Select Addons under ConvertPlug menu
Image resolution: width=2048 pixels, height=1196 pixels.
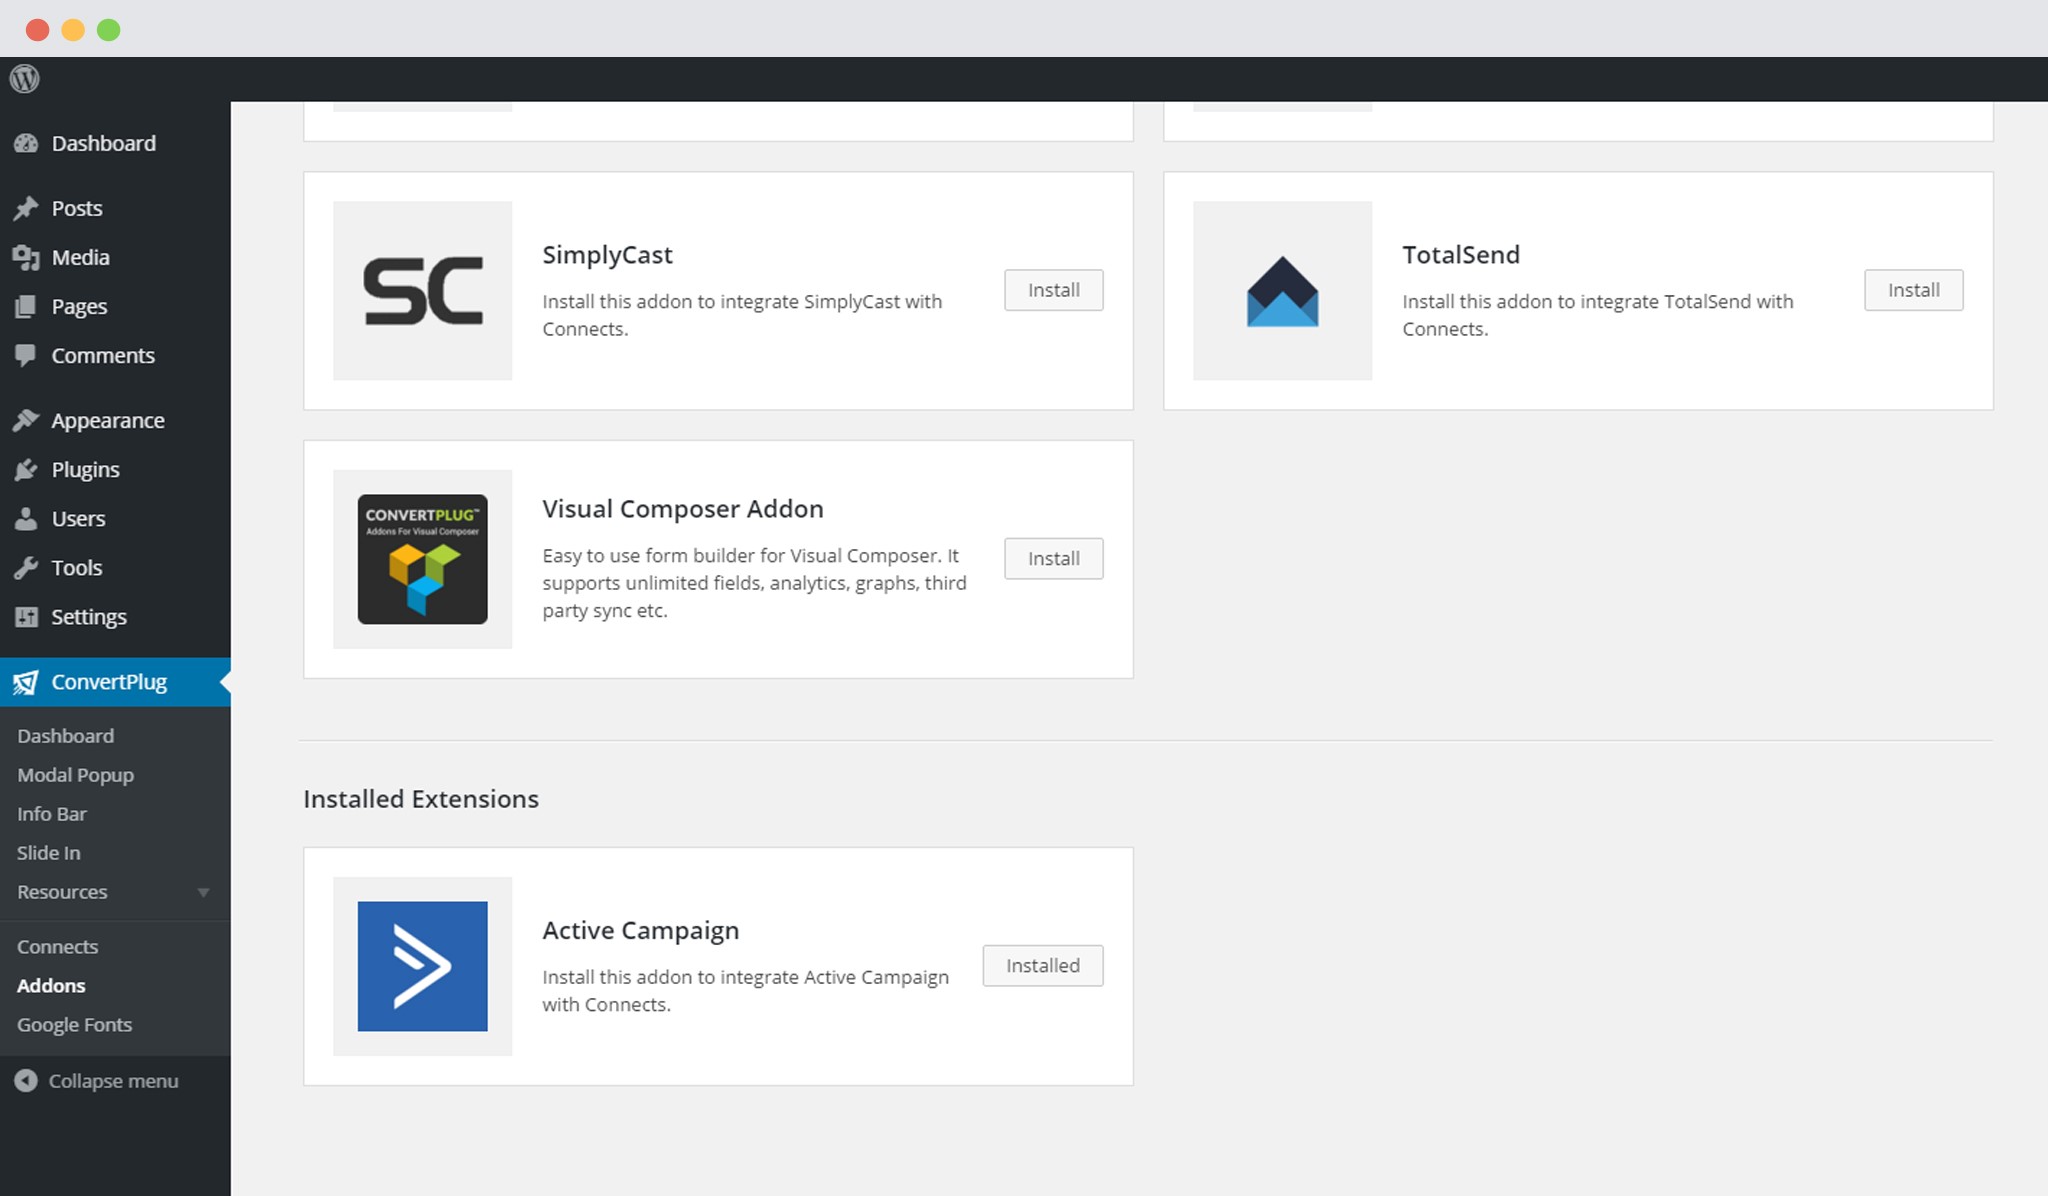[x=50, y=984]
